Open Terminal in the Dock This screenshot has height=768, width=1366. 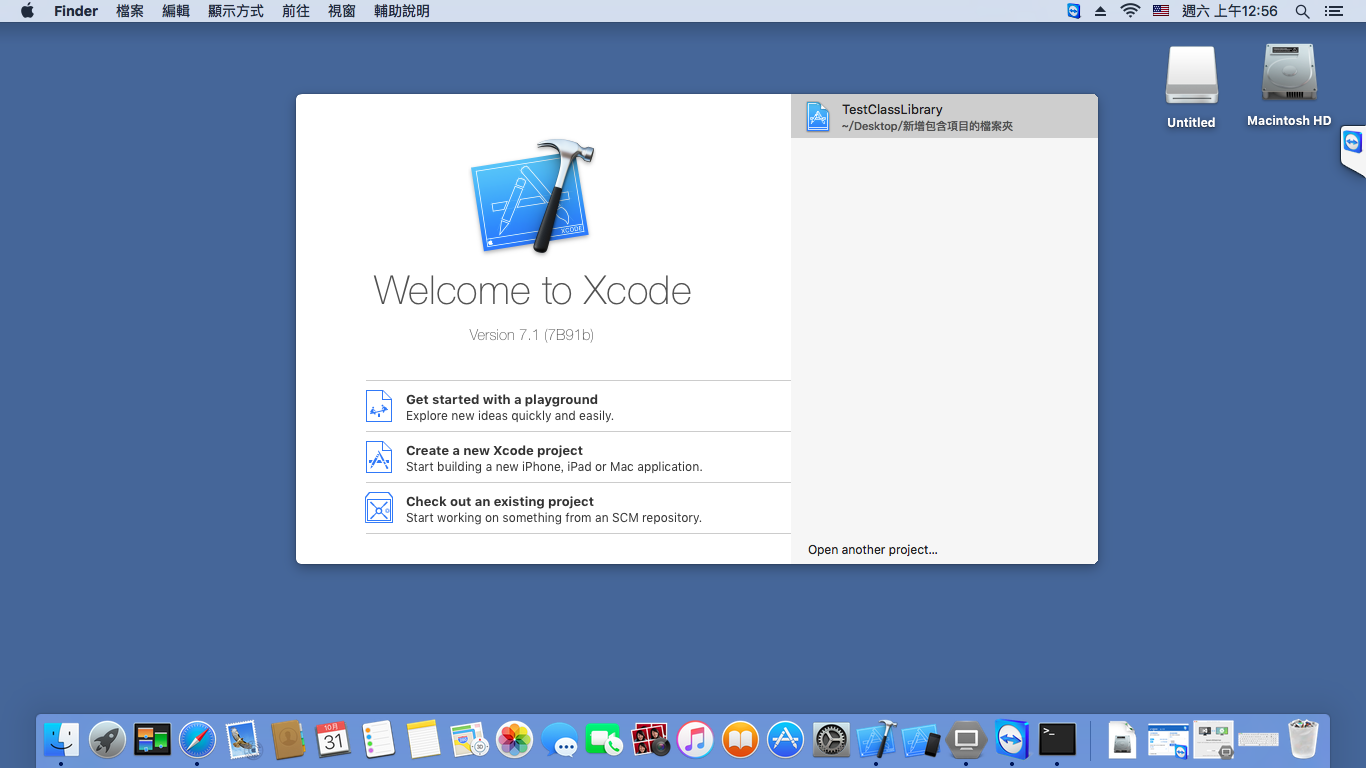(1057, 740)
